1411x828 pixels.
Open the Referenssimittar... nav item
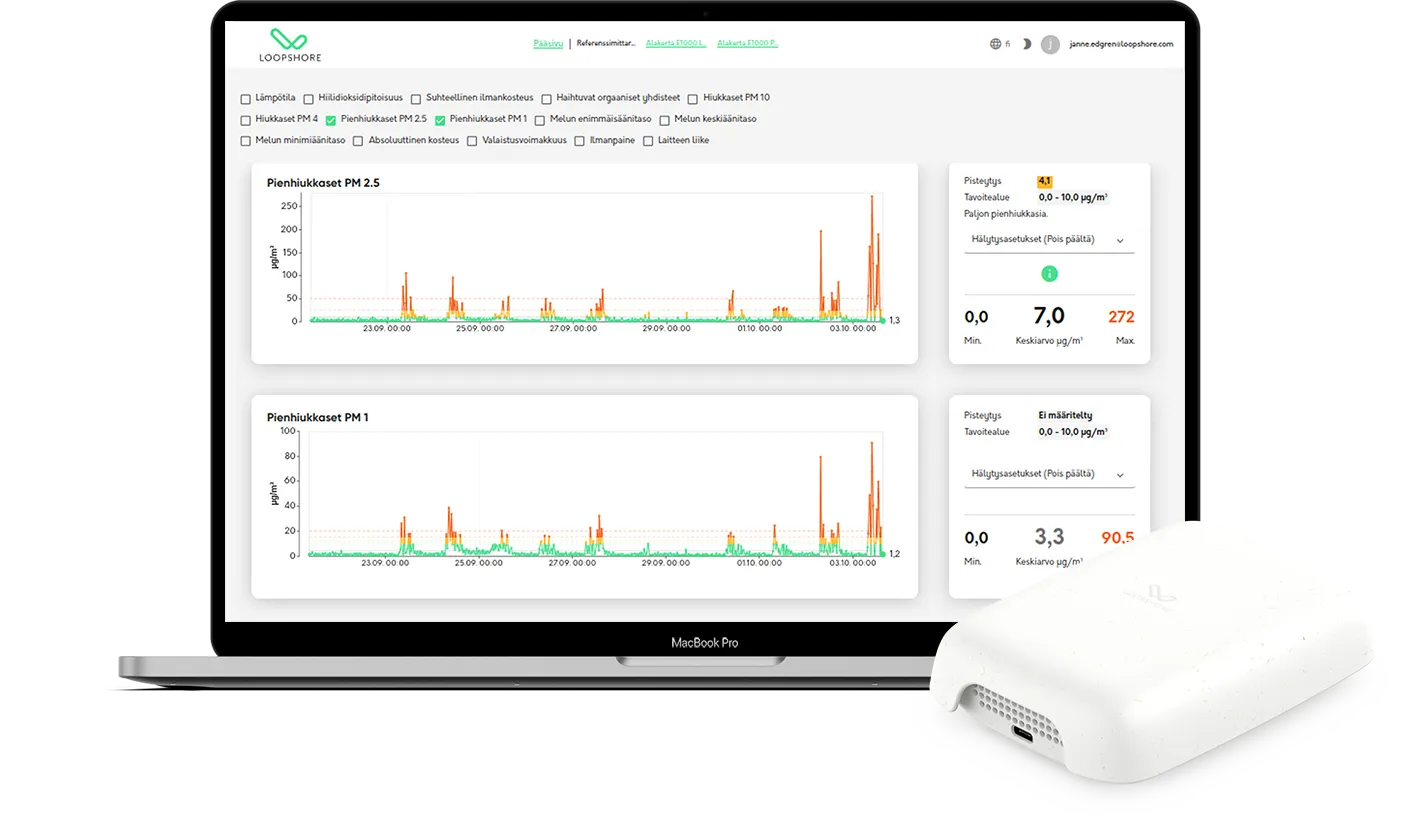[x=606, y=44]
